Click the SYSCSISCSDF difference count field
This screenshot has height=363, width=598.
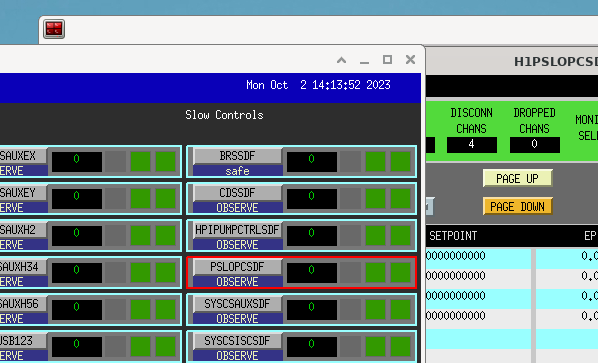tap(312, 347)
